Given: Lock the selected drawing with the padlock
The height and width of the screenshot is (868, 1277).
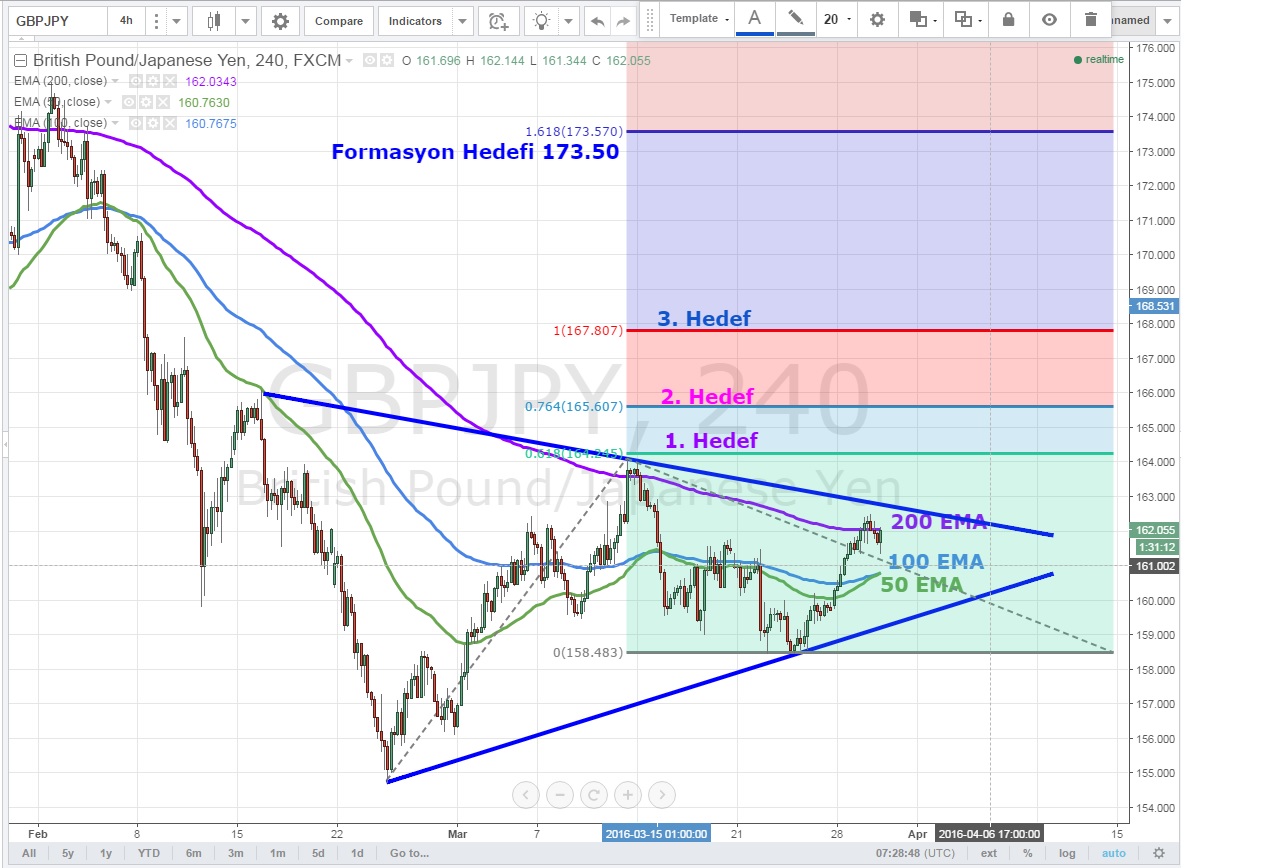Looking at the screenshot, I should pos(1008,19).
